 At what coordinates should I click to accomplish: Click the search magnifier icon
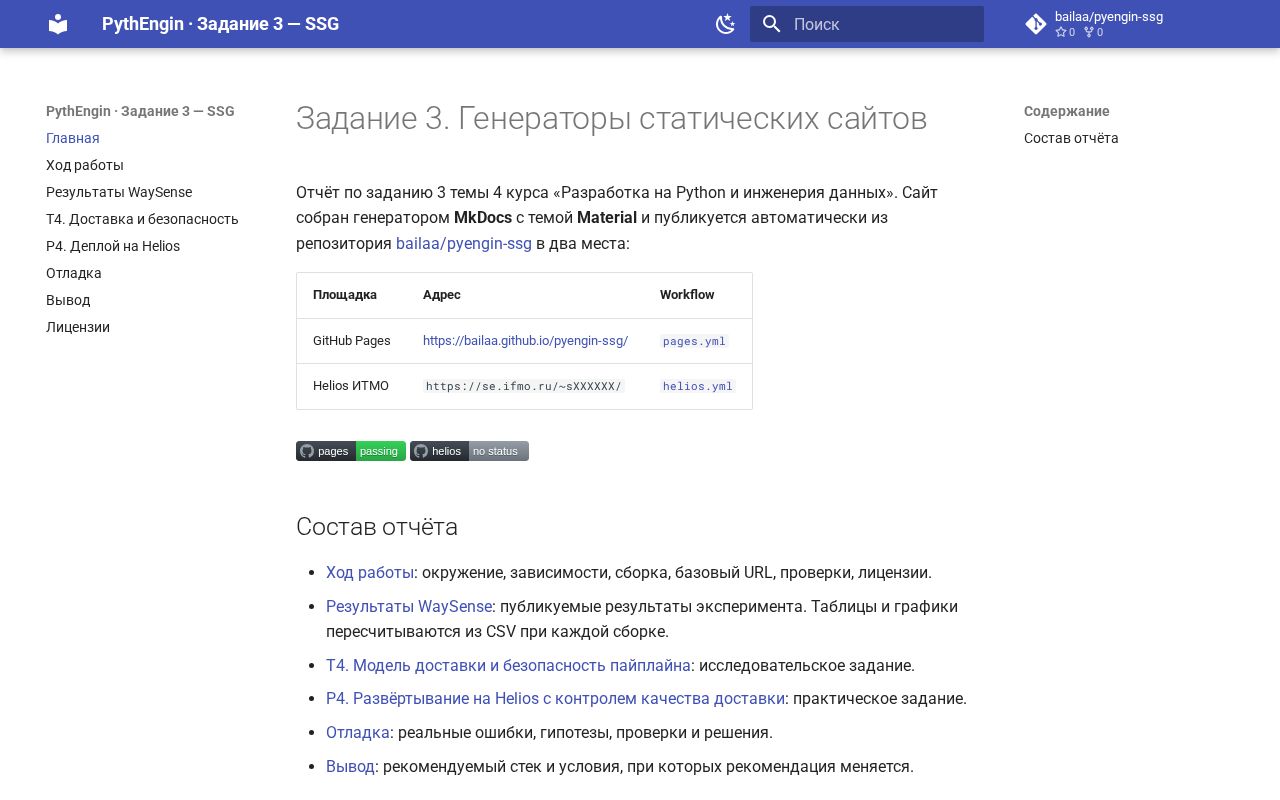click(771, 24)
